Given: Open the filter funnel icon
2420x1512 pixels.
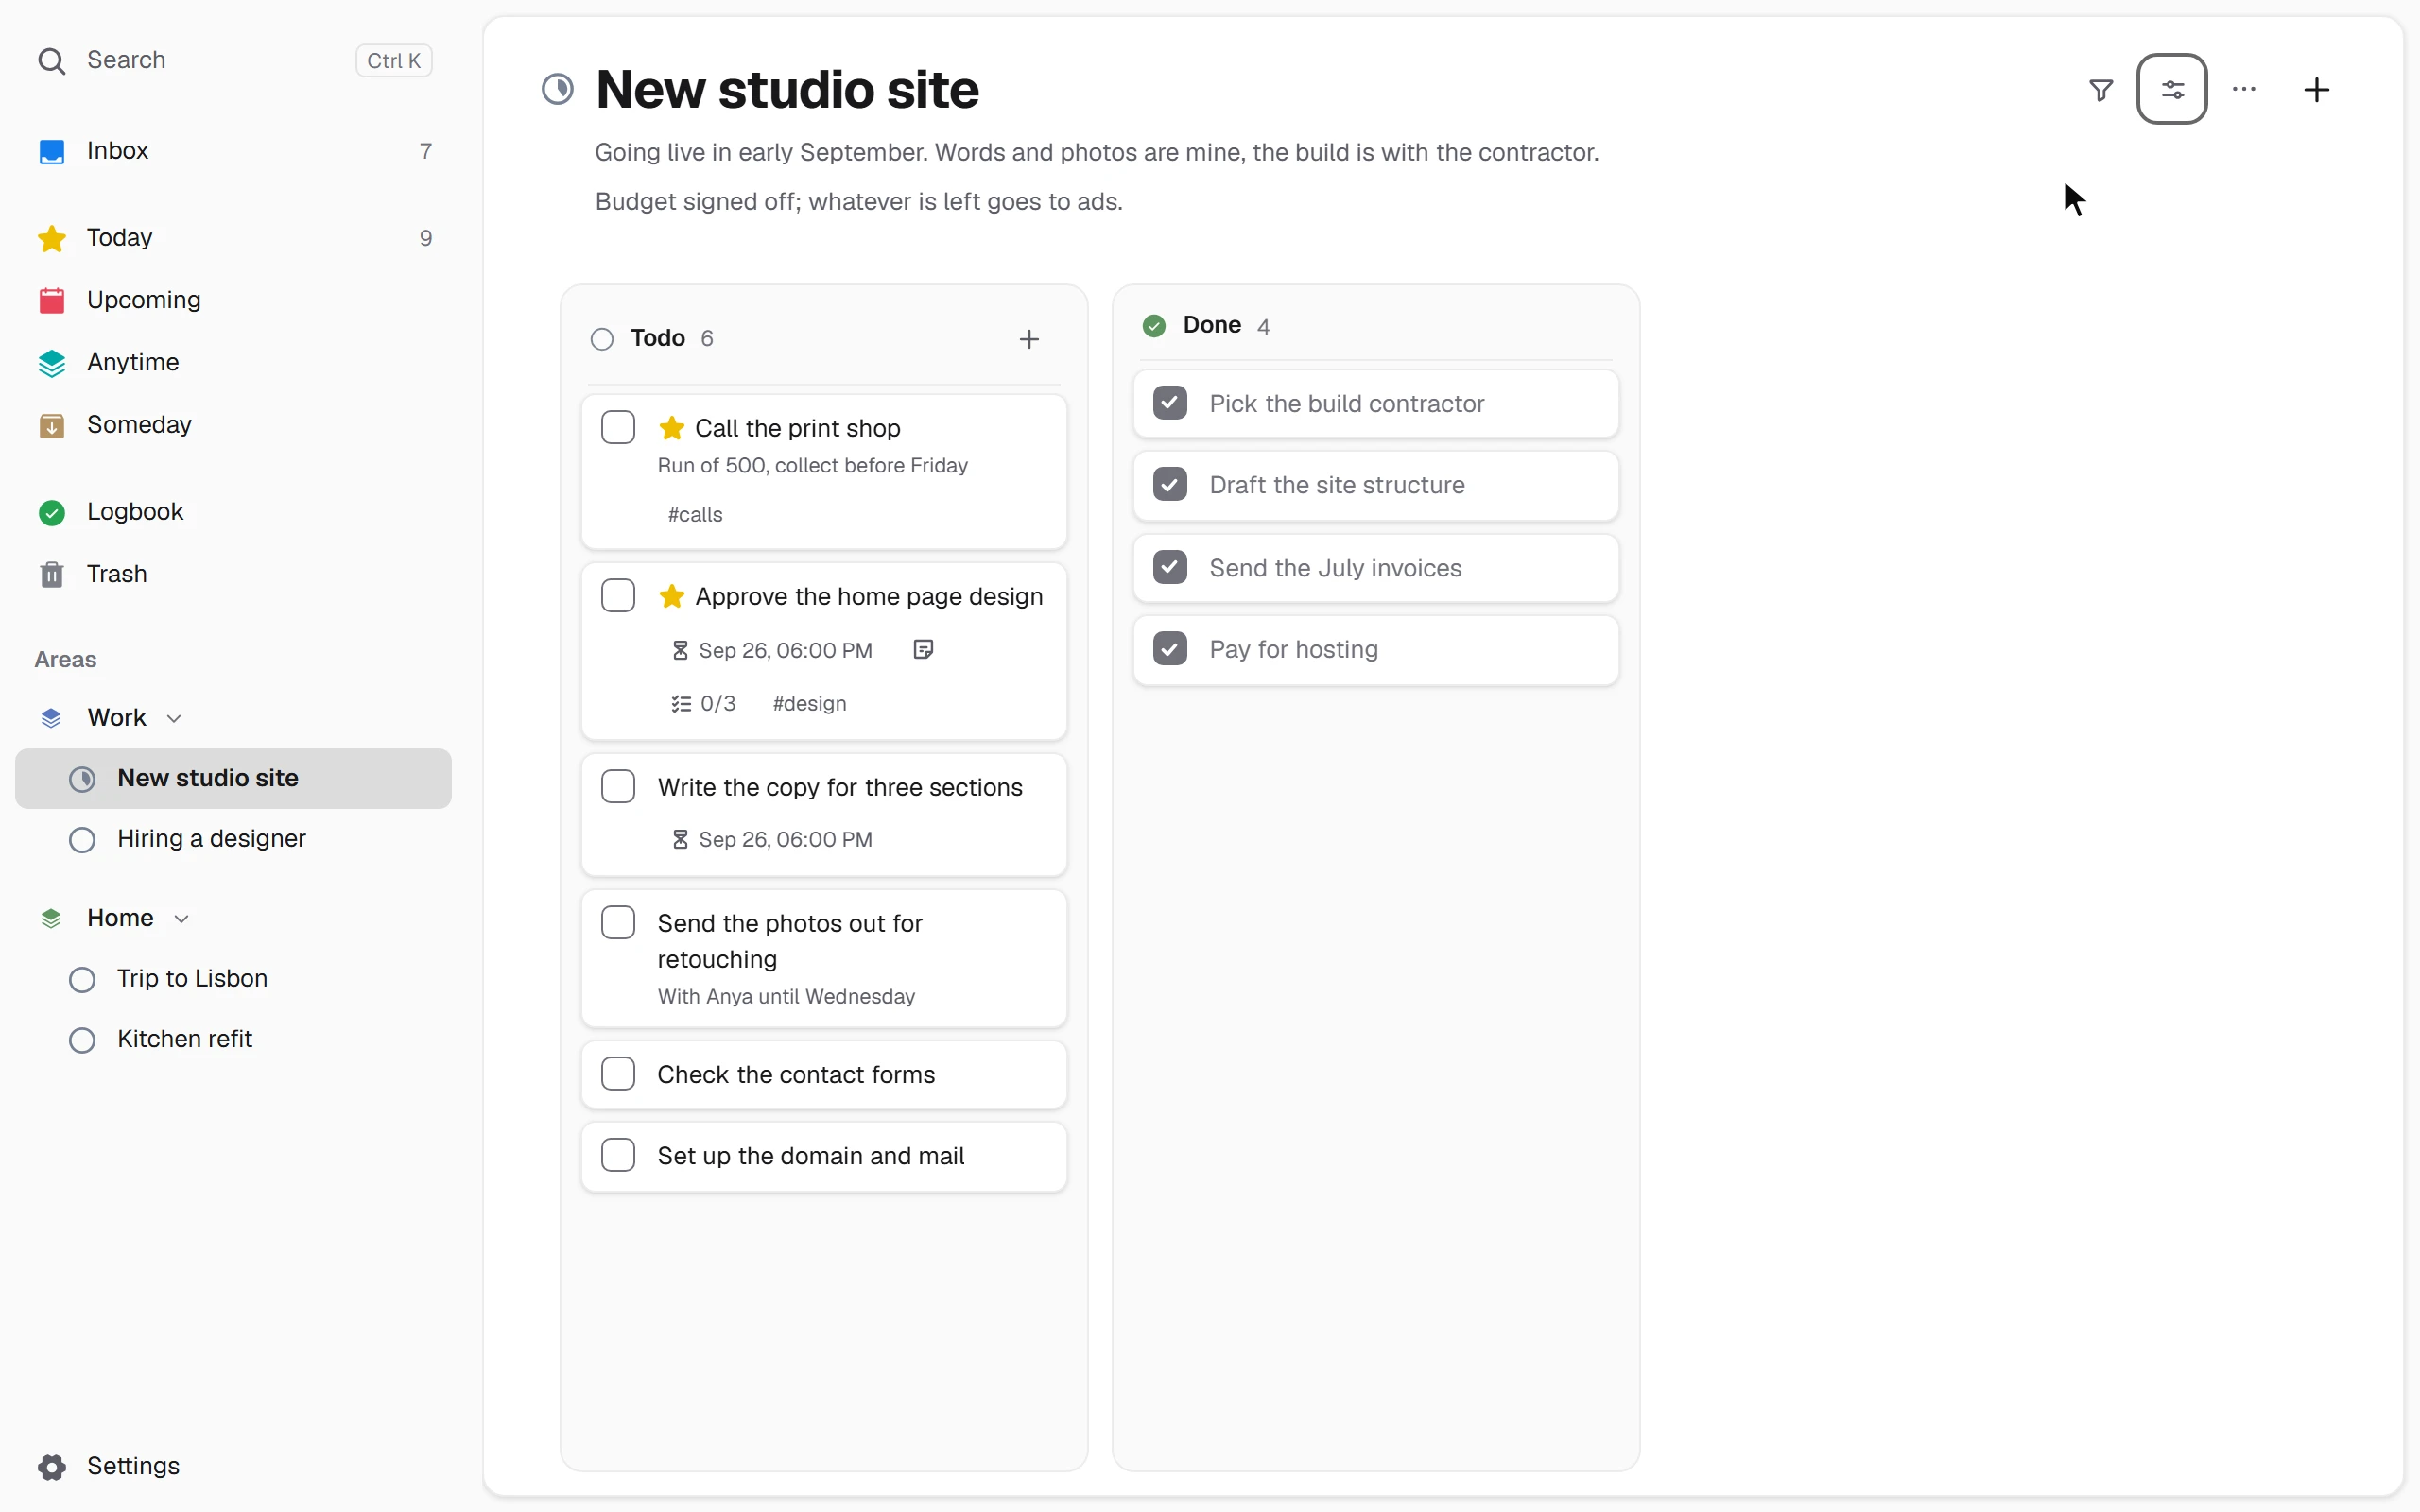Looking at the screenshot, I should 2101,90.
